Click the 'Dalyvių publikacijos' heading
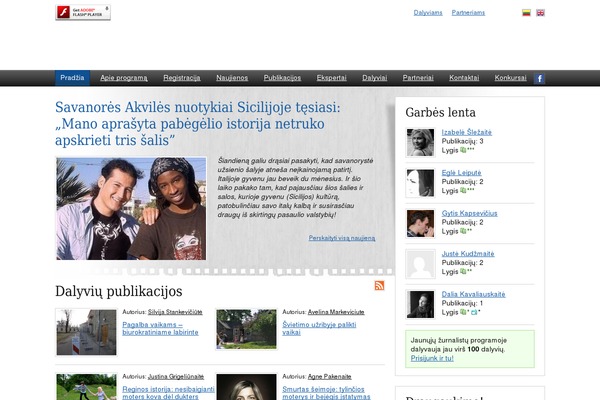 pos(119,291)
